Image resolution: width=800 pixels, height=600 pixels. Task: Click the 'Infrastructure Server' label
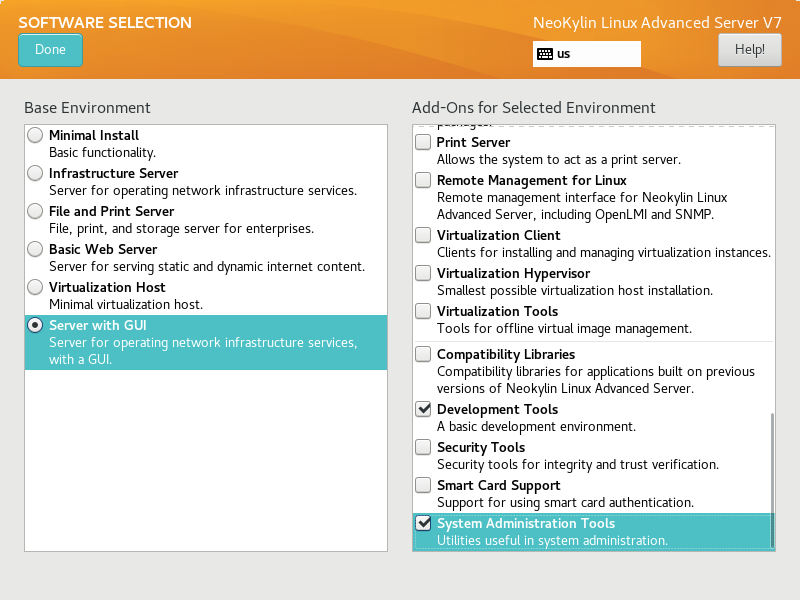[x=113, y=173]
